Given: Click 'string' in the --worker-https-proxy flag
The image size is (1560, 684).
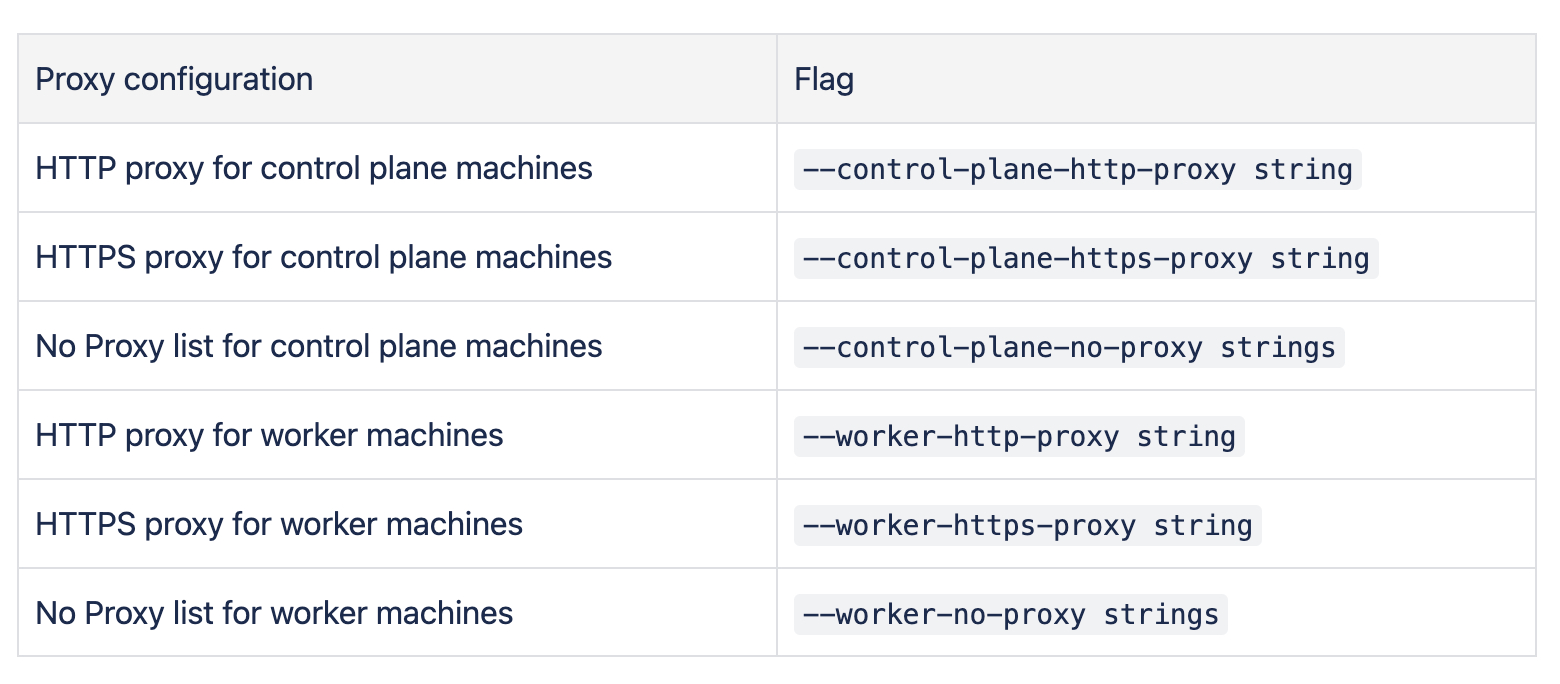Looking at the screenshot, I should coord(1203,525).
